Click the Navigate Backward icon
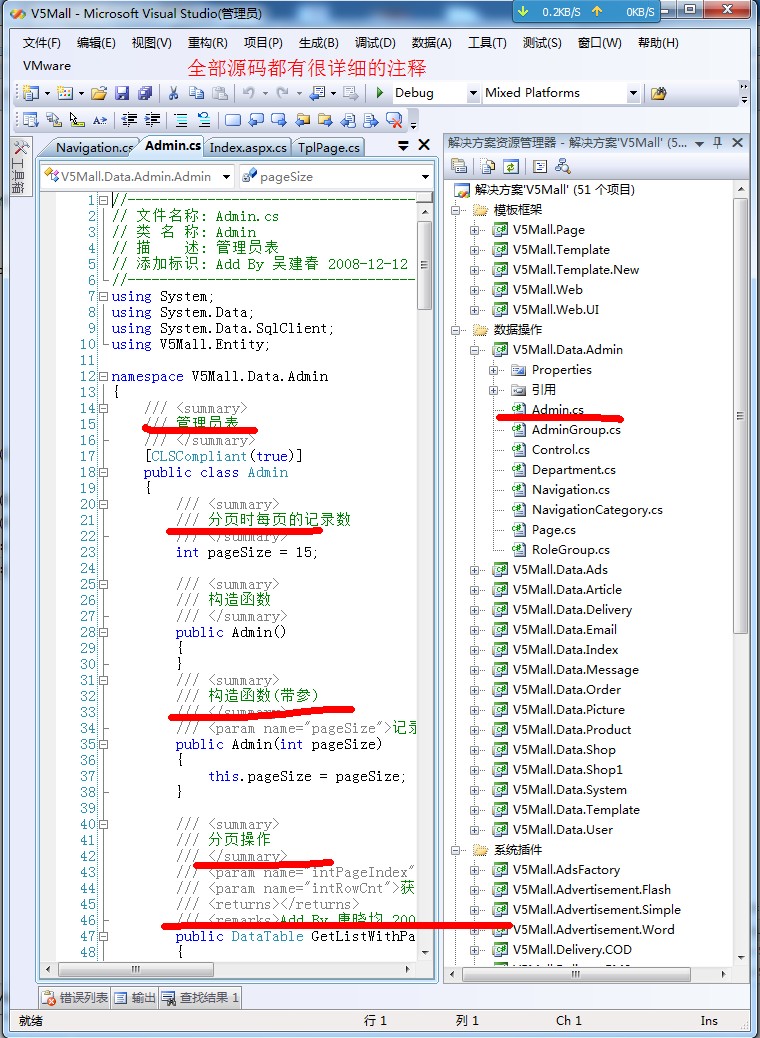The image size is (760, 1038). click(x=318, y=93)
